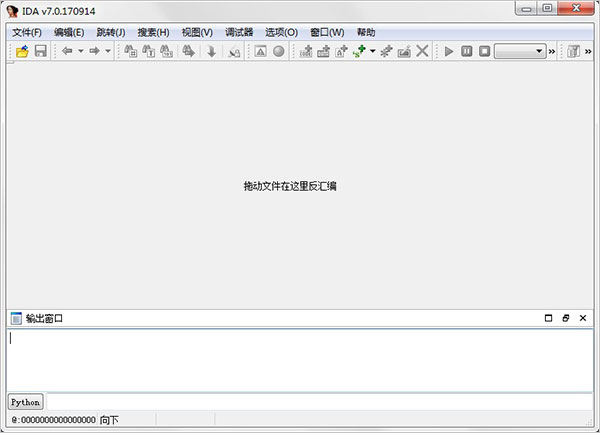Click the boxed letter A toolbar icon
This screenshot has width=600, height=433.
tap(261, 51)
